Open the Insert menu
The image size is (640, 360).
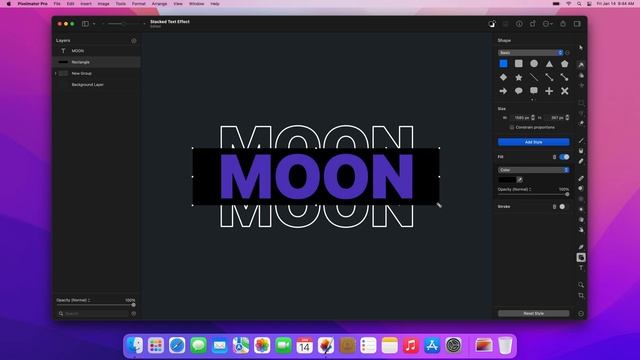click(x=86, y=4)
